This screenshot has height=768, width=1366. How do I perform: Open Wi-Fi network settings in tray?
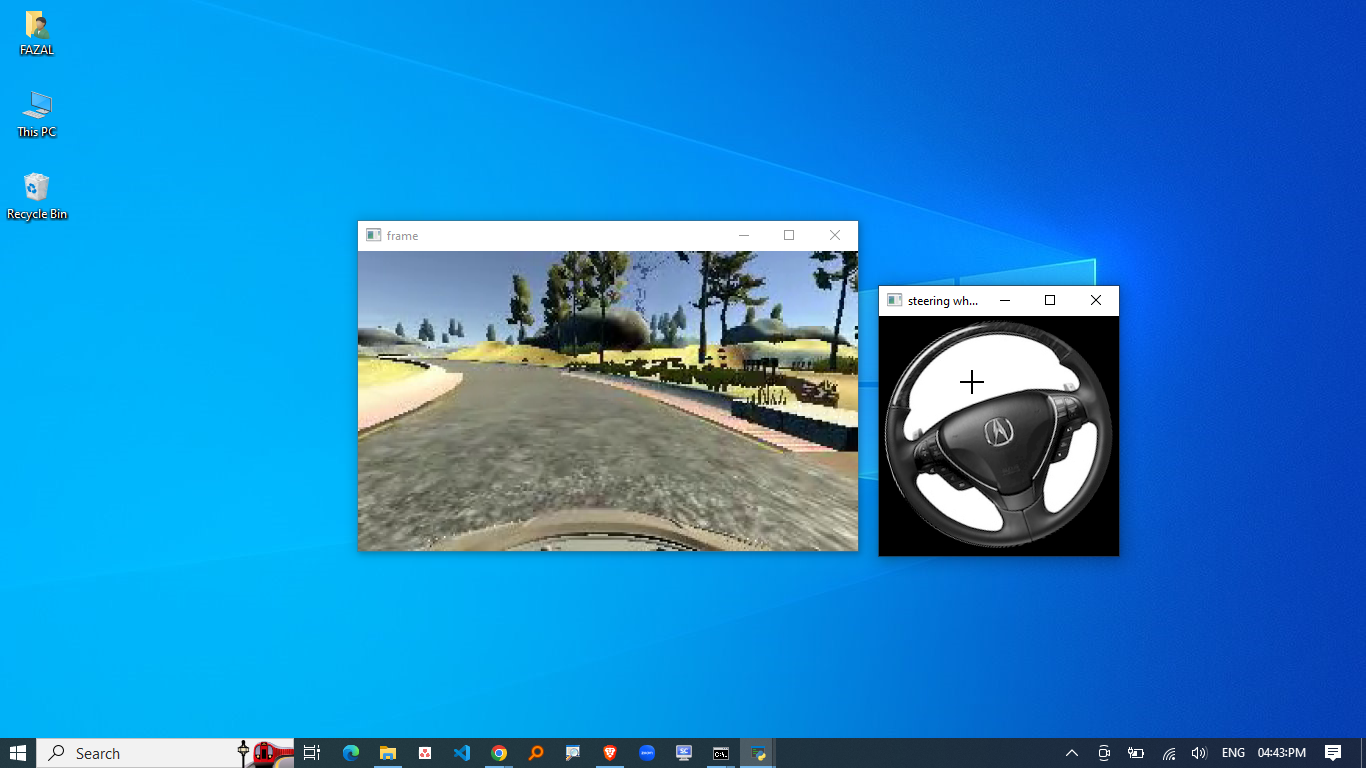click(x=1168, y=753)
